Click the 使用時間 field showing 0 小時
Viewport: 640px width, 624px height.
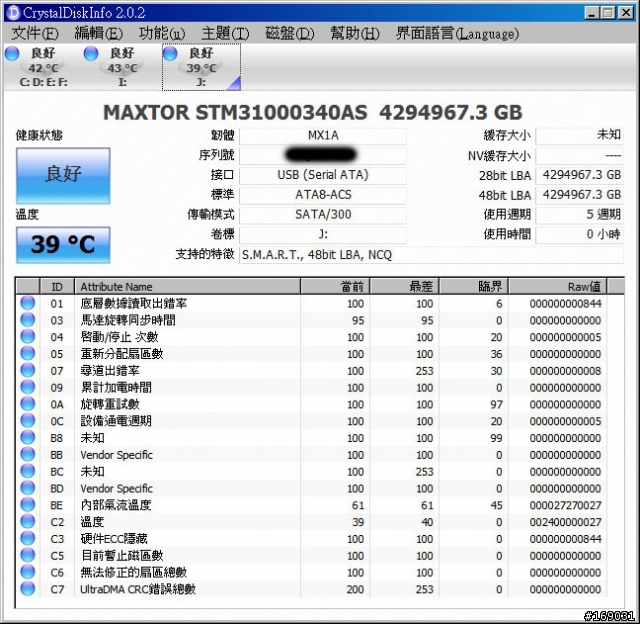[580, 235]
